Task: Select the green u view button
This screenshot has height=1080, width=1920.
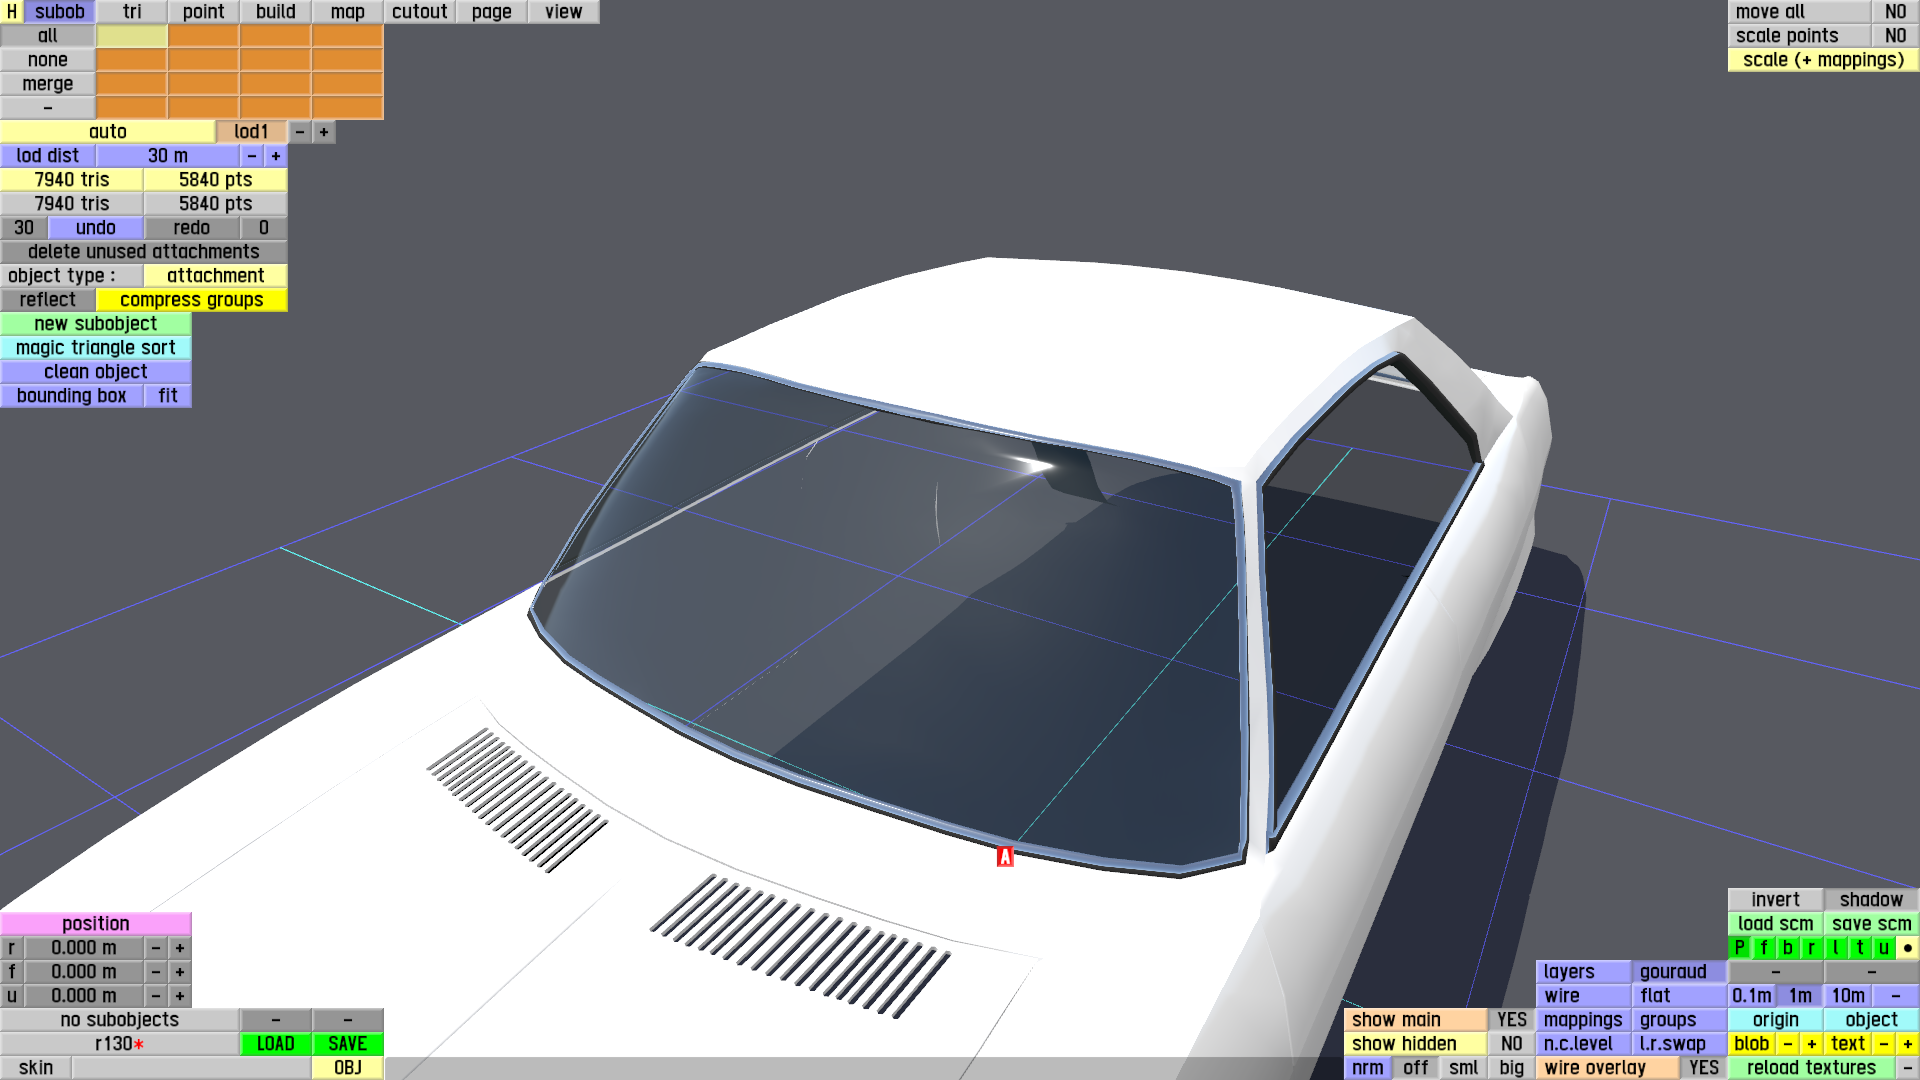Action: [1883, 948]
